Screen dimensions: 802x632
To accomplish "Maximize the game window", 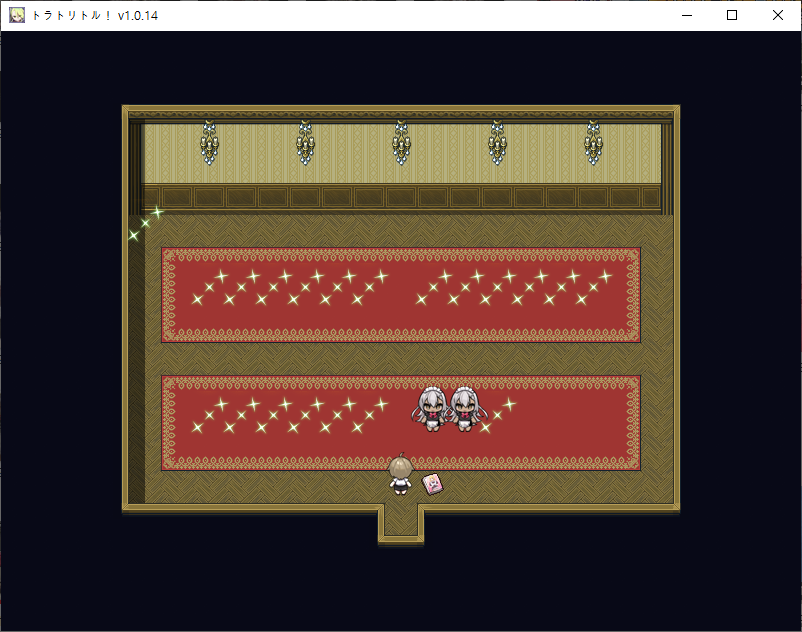I will point(732,15).
